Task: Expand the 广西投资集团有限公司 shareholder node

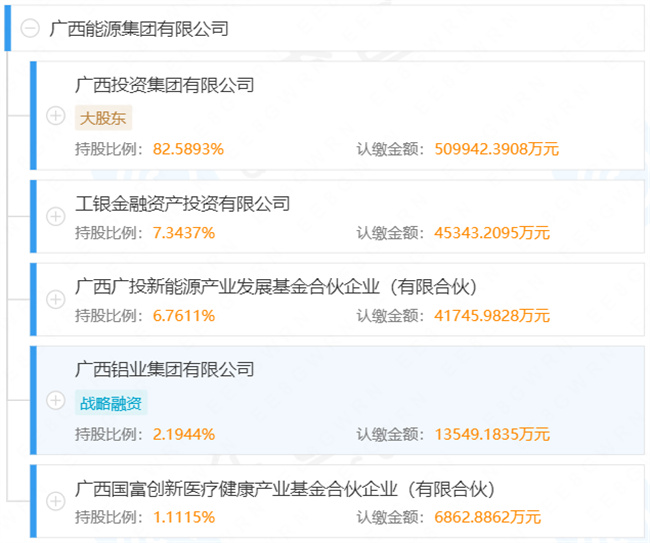Action: pos(56,115)
